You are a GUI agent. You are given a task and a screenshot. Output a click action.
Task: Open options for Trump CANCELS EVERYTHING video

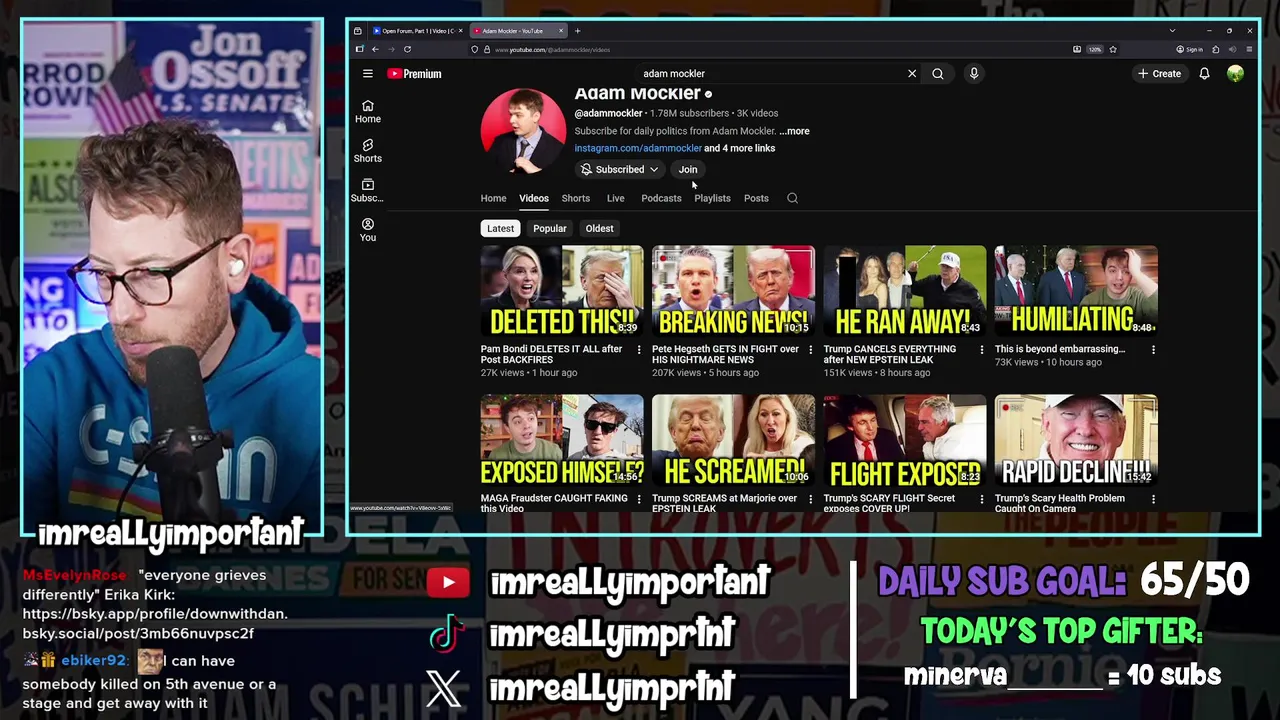coord(982,350)
